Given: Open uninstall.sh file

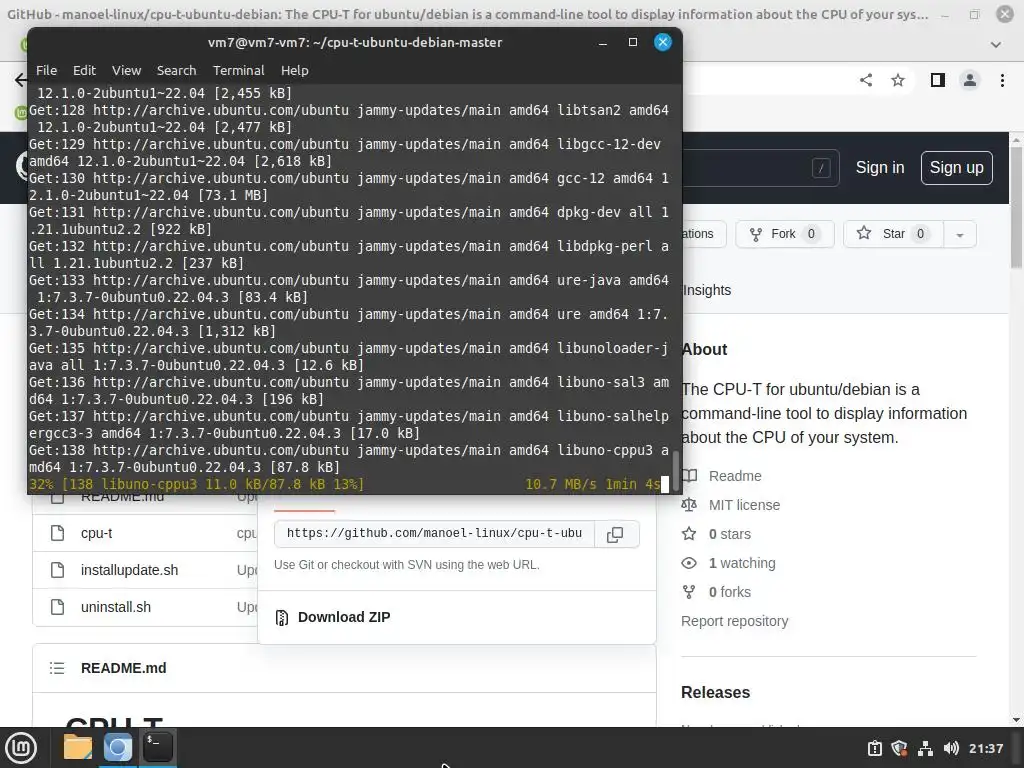Looking at the screenshot, I should point(116,607).
